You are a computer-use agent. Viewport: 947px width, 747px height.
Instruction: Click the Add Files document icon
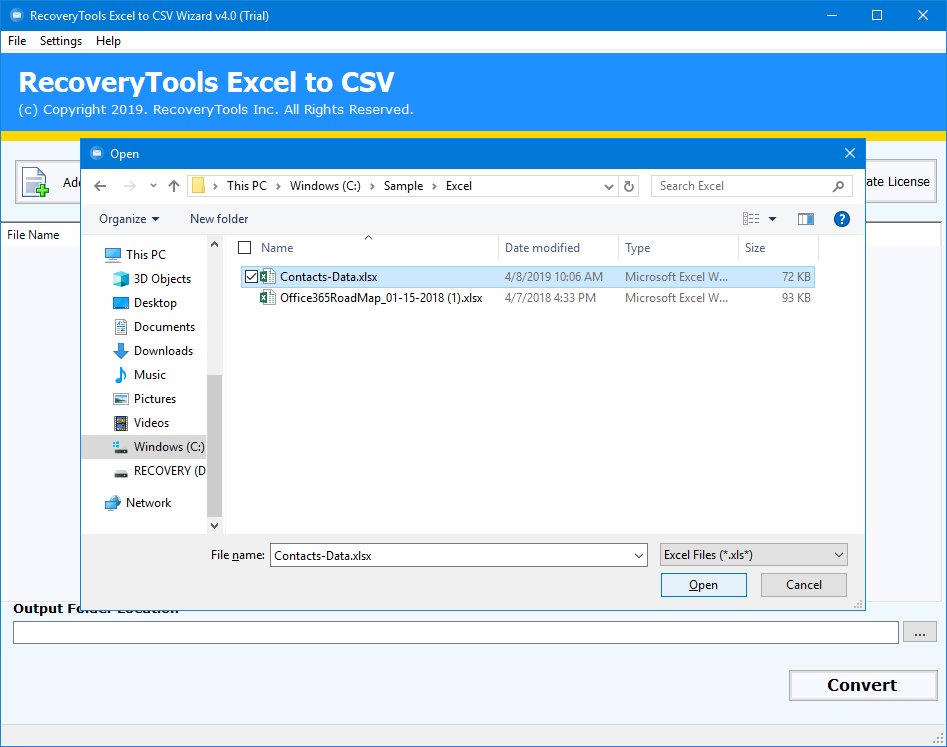tap(35, 182)
